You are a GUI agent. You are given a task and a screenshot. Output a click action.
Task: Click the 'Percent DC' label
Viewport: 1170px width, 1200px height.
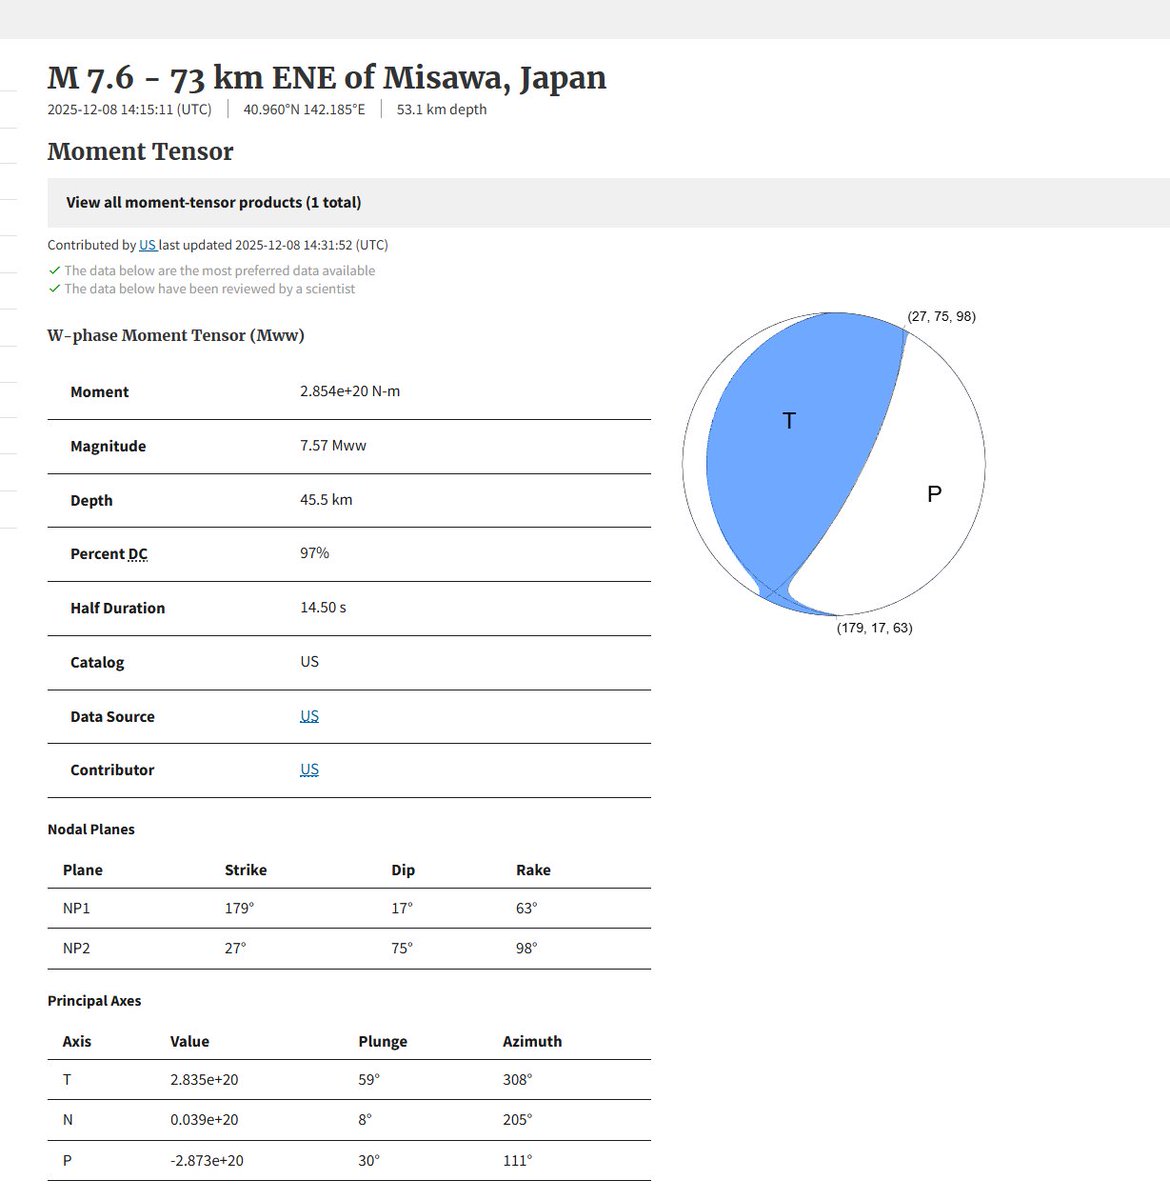109,554
